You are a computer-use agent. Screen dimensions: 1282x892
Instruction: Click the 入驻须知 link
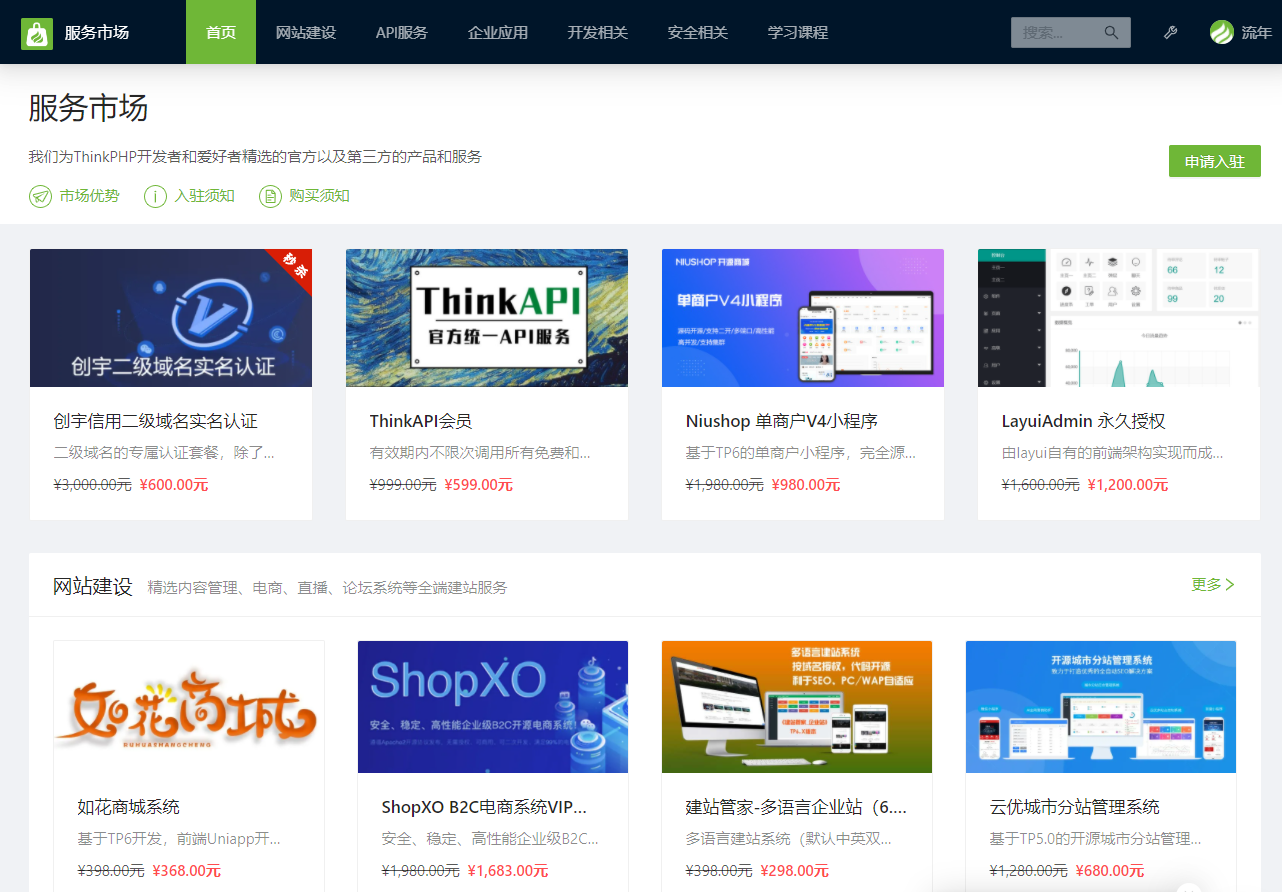point(204,196)
